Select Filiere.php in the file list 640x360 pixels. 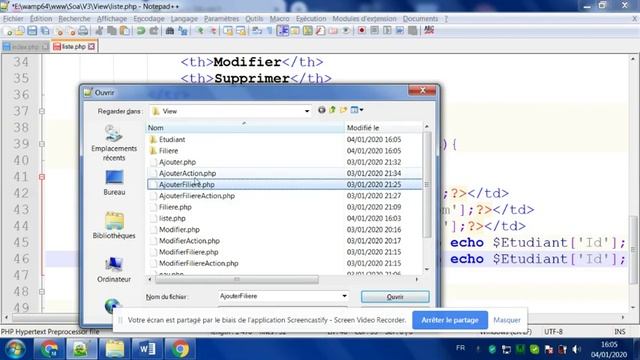coord(284,207)
